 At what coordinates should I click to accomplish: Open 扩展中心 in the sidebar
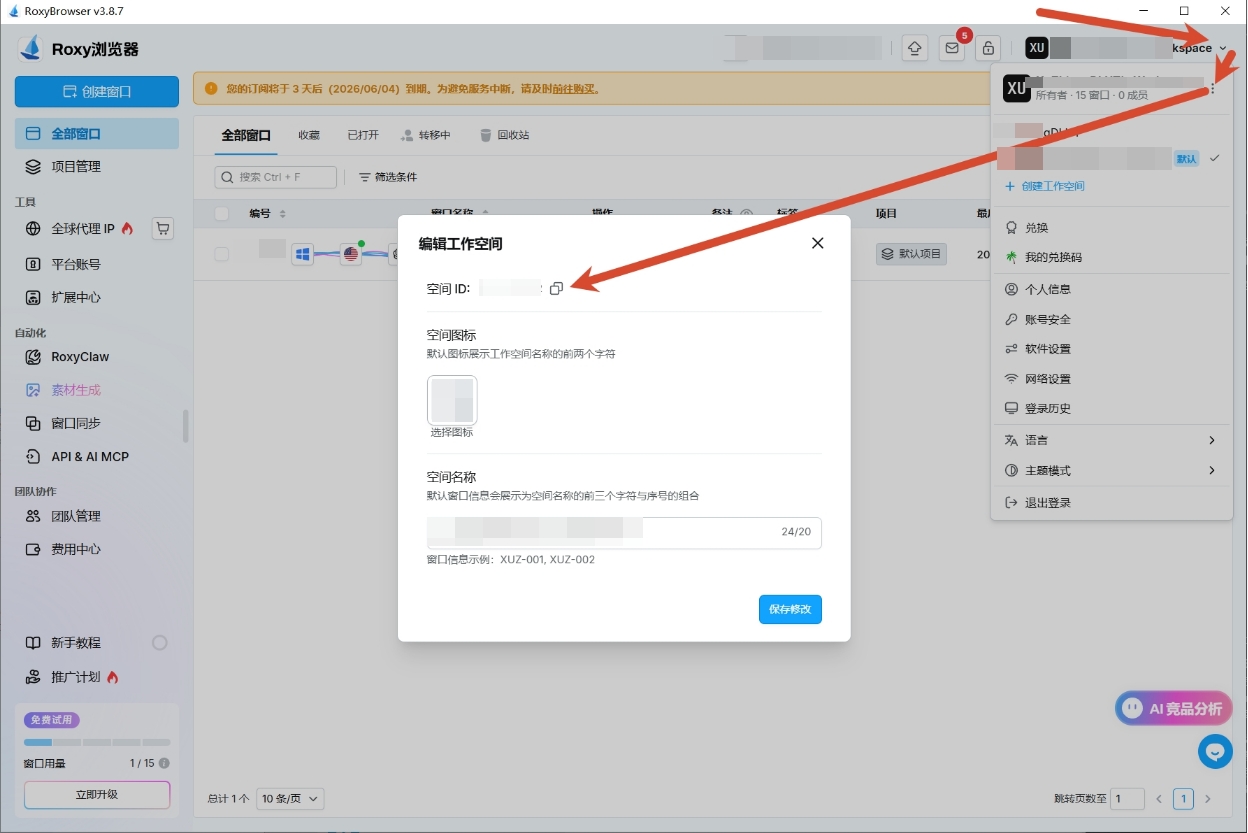(97, 298)
